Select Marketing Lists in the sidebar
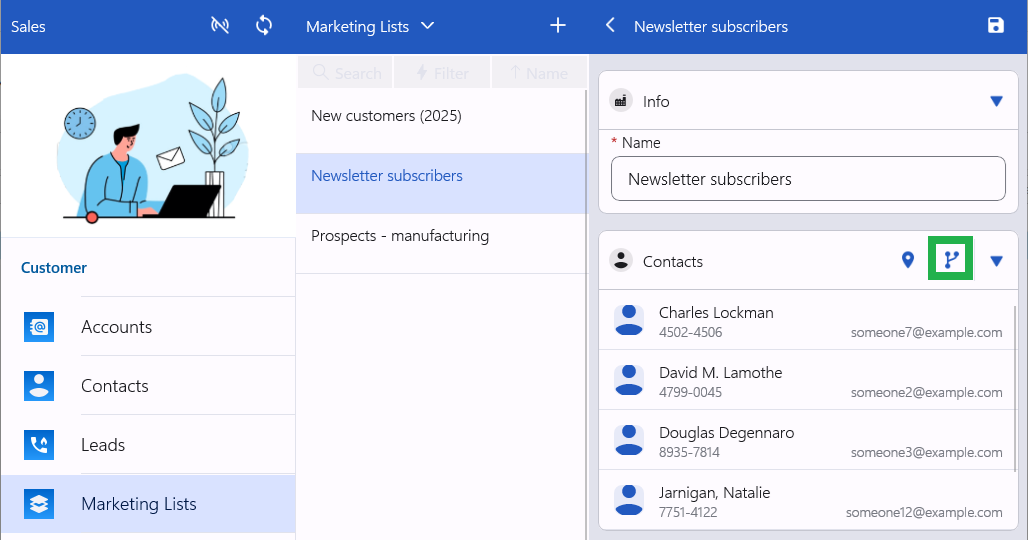 pyautogui.click(x=138, y=504)
